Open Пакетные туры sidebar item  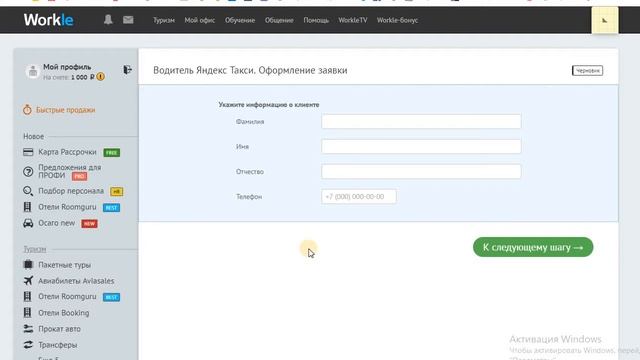[64, 264]
